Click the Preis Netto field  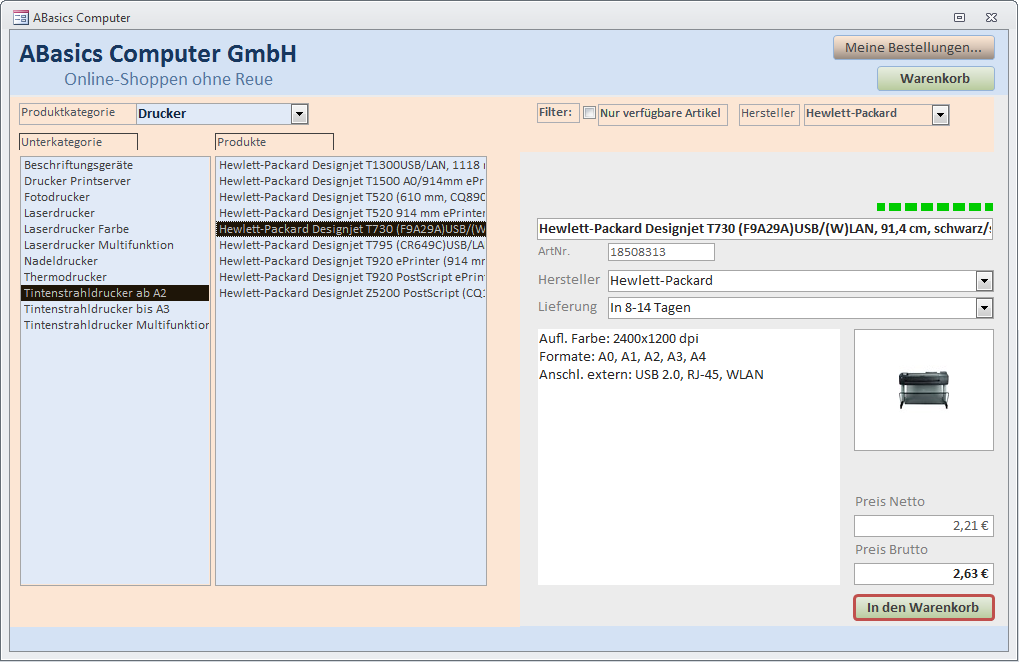(x=923, y=526)
